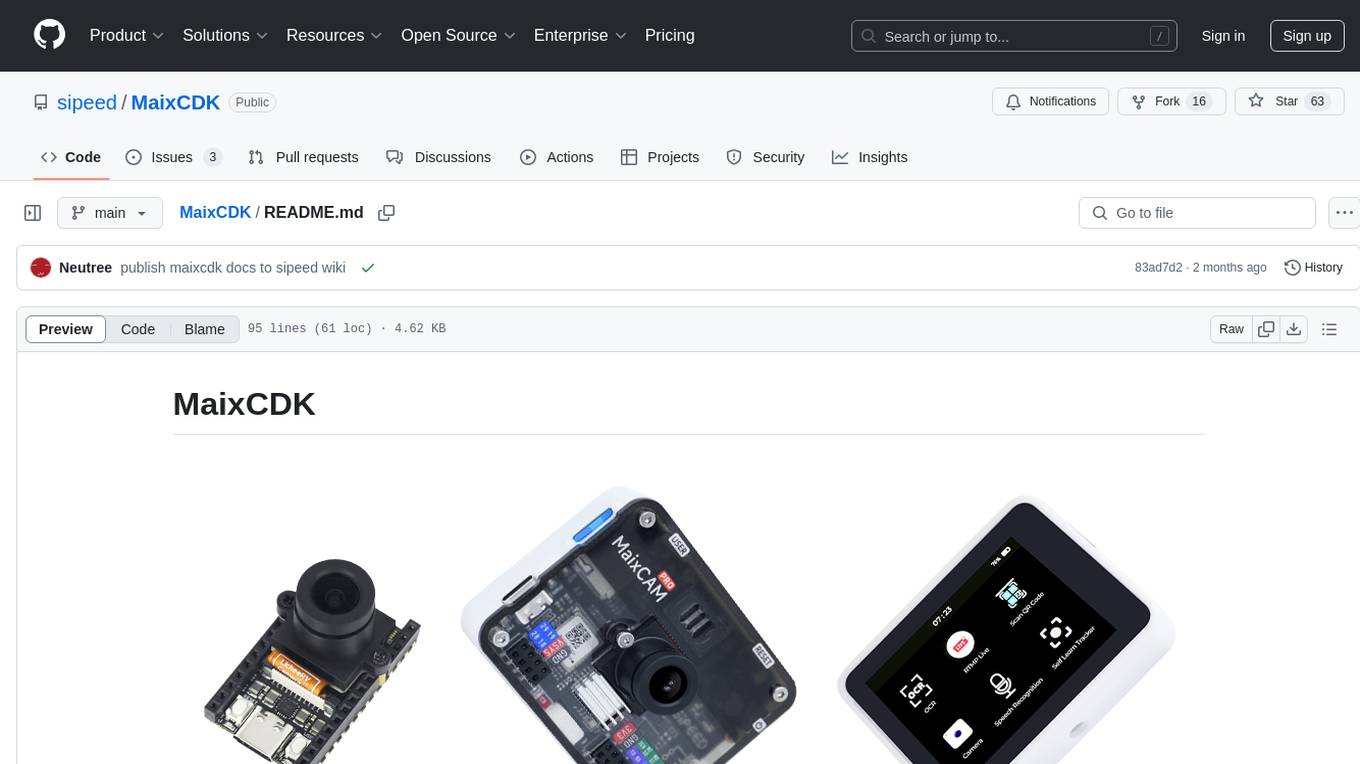Show the commit check status checkmark

[x=368, y=267]
